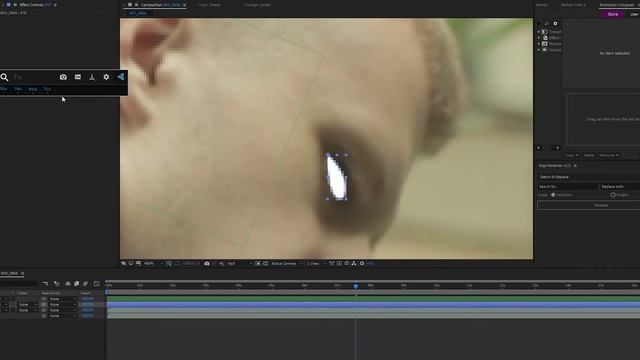
Task: Click the right scroll arrow under the category list
Action: pyautogui.click(x=558, y=148)
